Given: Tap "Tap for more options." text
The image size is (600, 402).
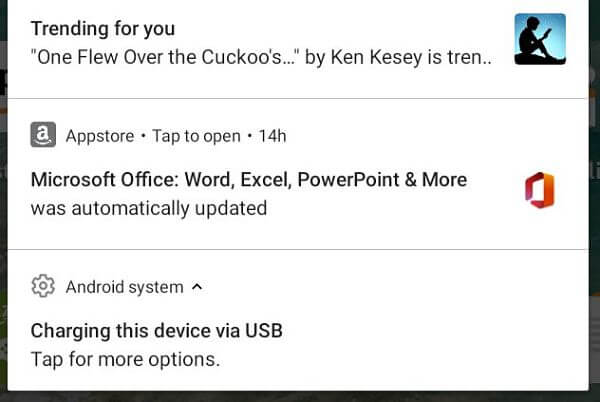Looking at the screenshot, I should (125, 358).
